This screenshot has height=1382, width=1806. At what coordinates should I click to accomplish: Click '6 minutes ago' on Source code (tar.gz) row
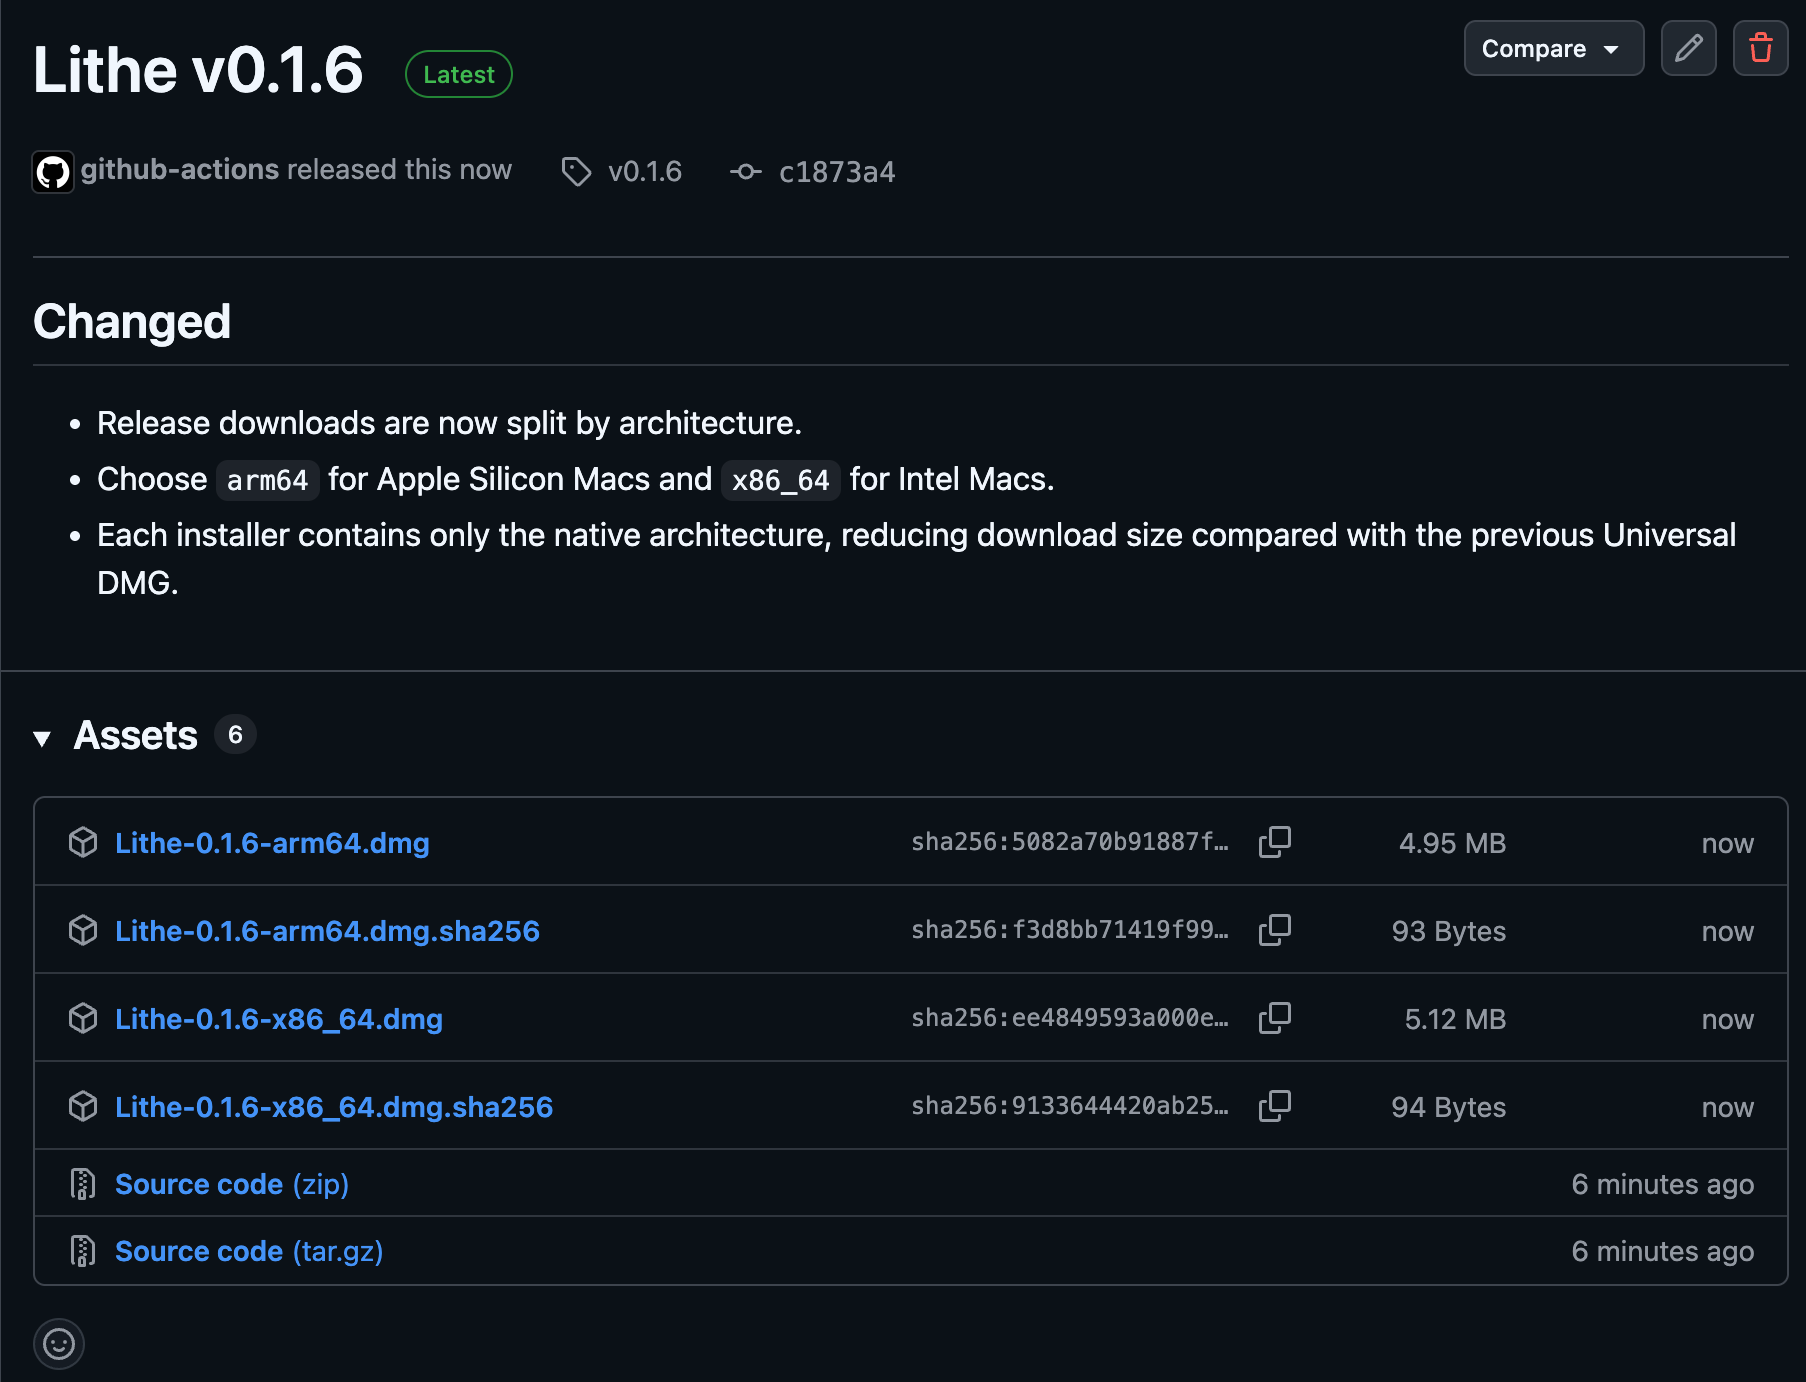point(1663,1251)
